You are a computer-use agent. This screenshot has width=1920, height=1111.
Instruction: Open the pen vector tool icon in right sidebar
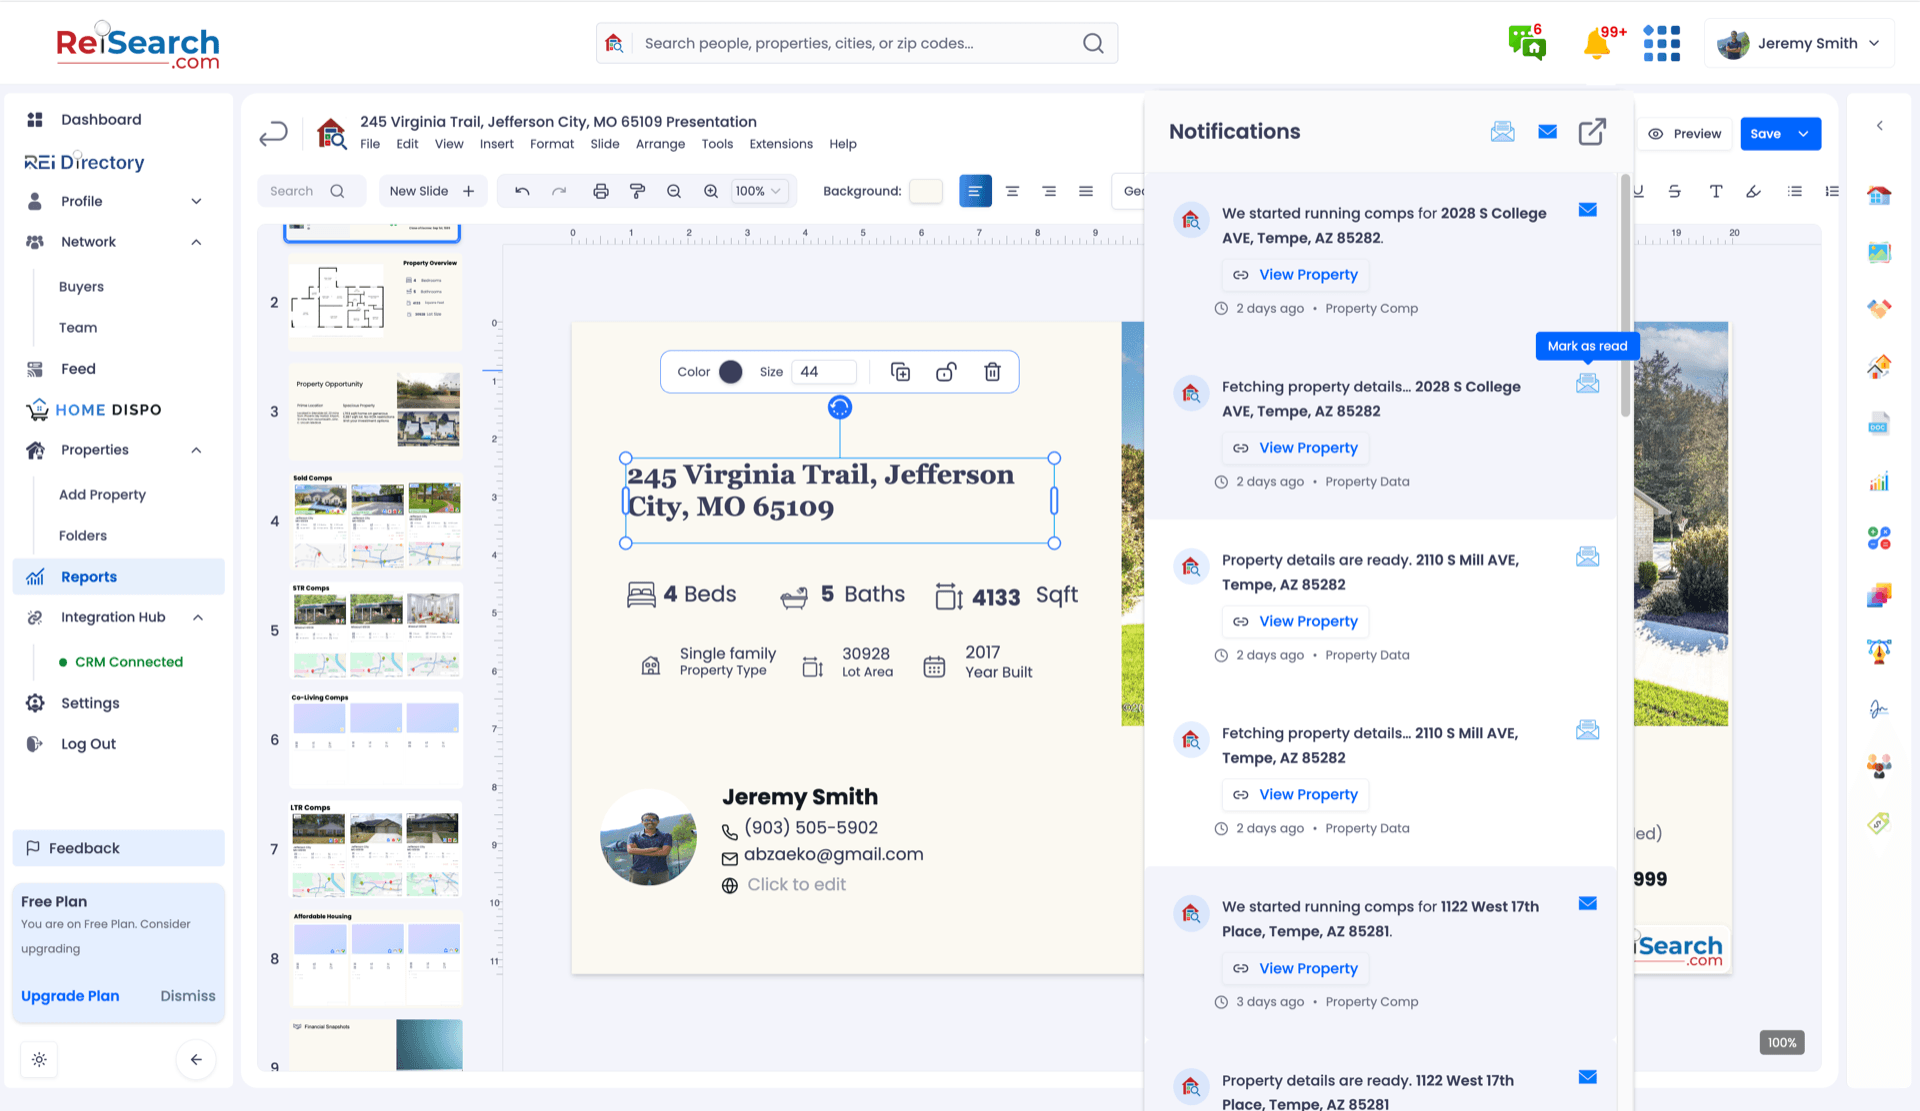tap(1879, 652)
